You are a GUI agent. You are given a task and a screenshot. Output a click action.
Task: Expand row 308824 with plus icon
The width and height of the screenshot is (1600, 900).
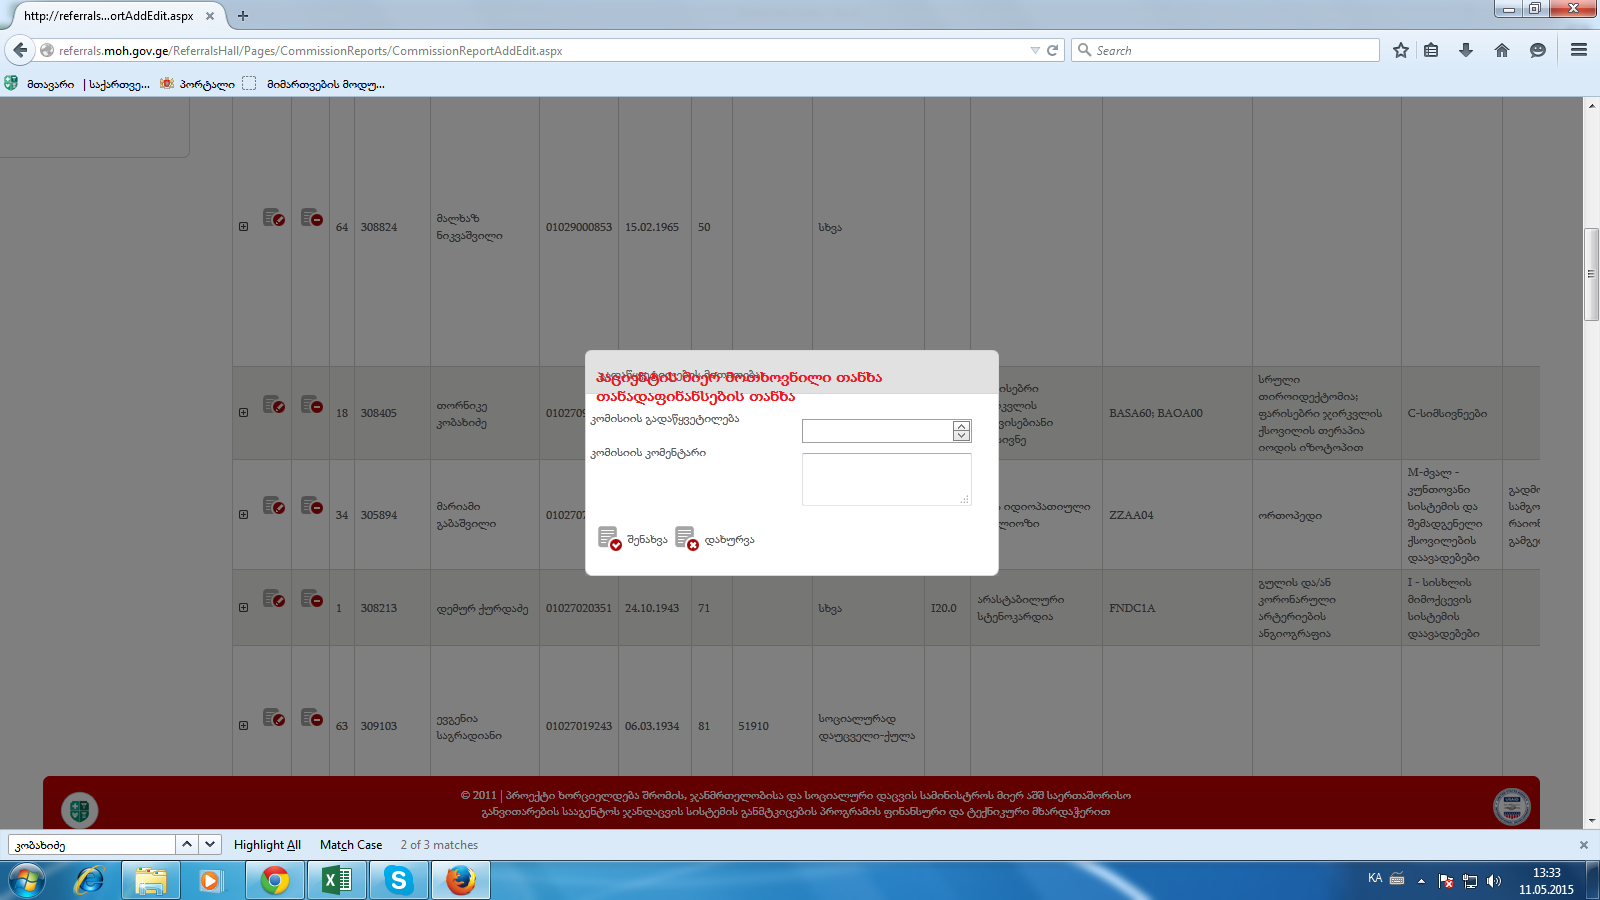243,227
